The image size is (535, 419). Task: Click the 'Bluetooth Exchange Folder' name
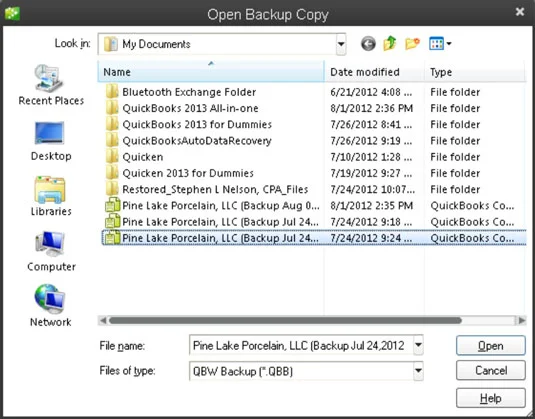189,92
